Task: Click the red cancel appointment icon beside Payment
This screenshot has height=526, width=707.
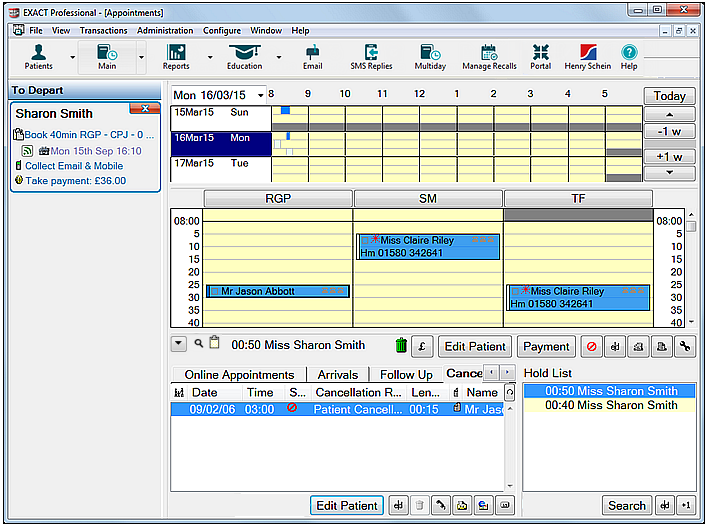Action: click(x=592, y=347)
